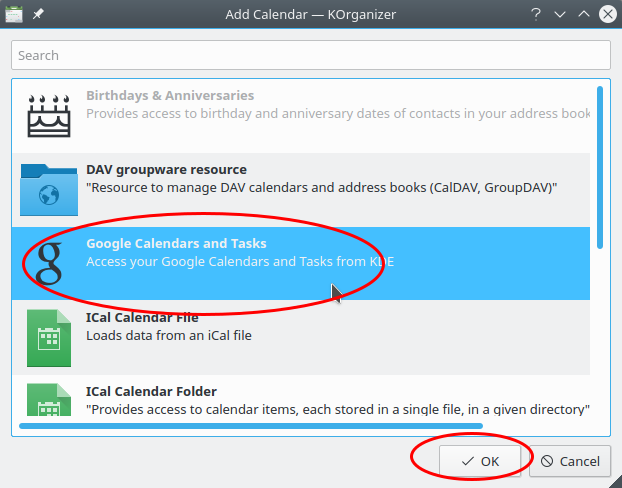Click the Google 'g' logo icon
The image size is (622, 488).
coord(49,263)
